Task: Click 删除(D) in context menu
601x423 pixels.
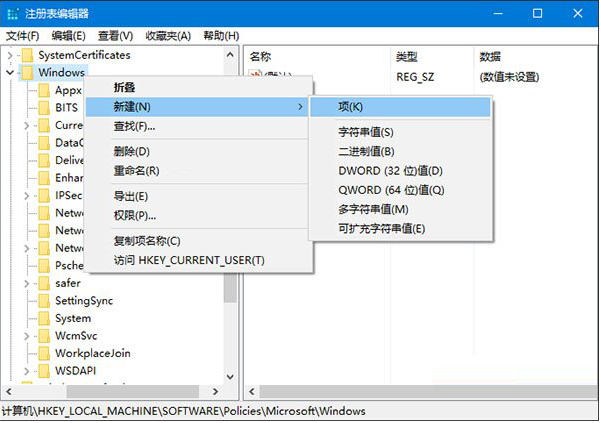Action: click(131, 151)
